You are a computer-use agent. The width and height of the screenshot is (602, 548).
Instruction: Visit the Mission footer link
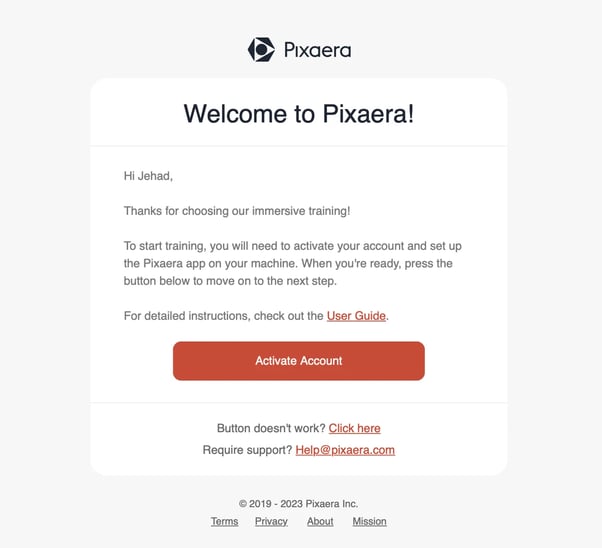click(369, 521)
